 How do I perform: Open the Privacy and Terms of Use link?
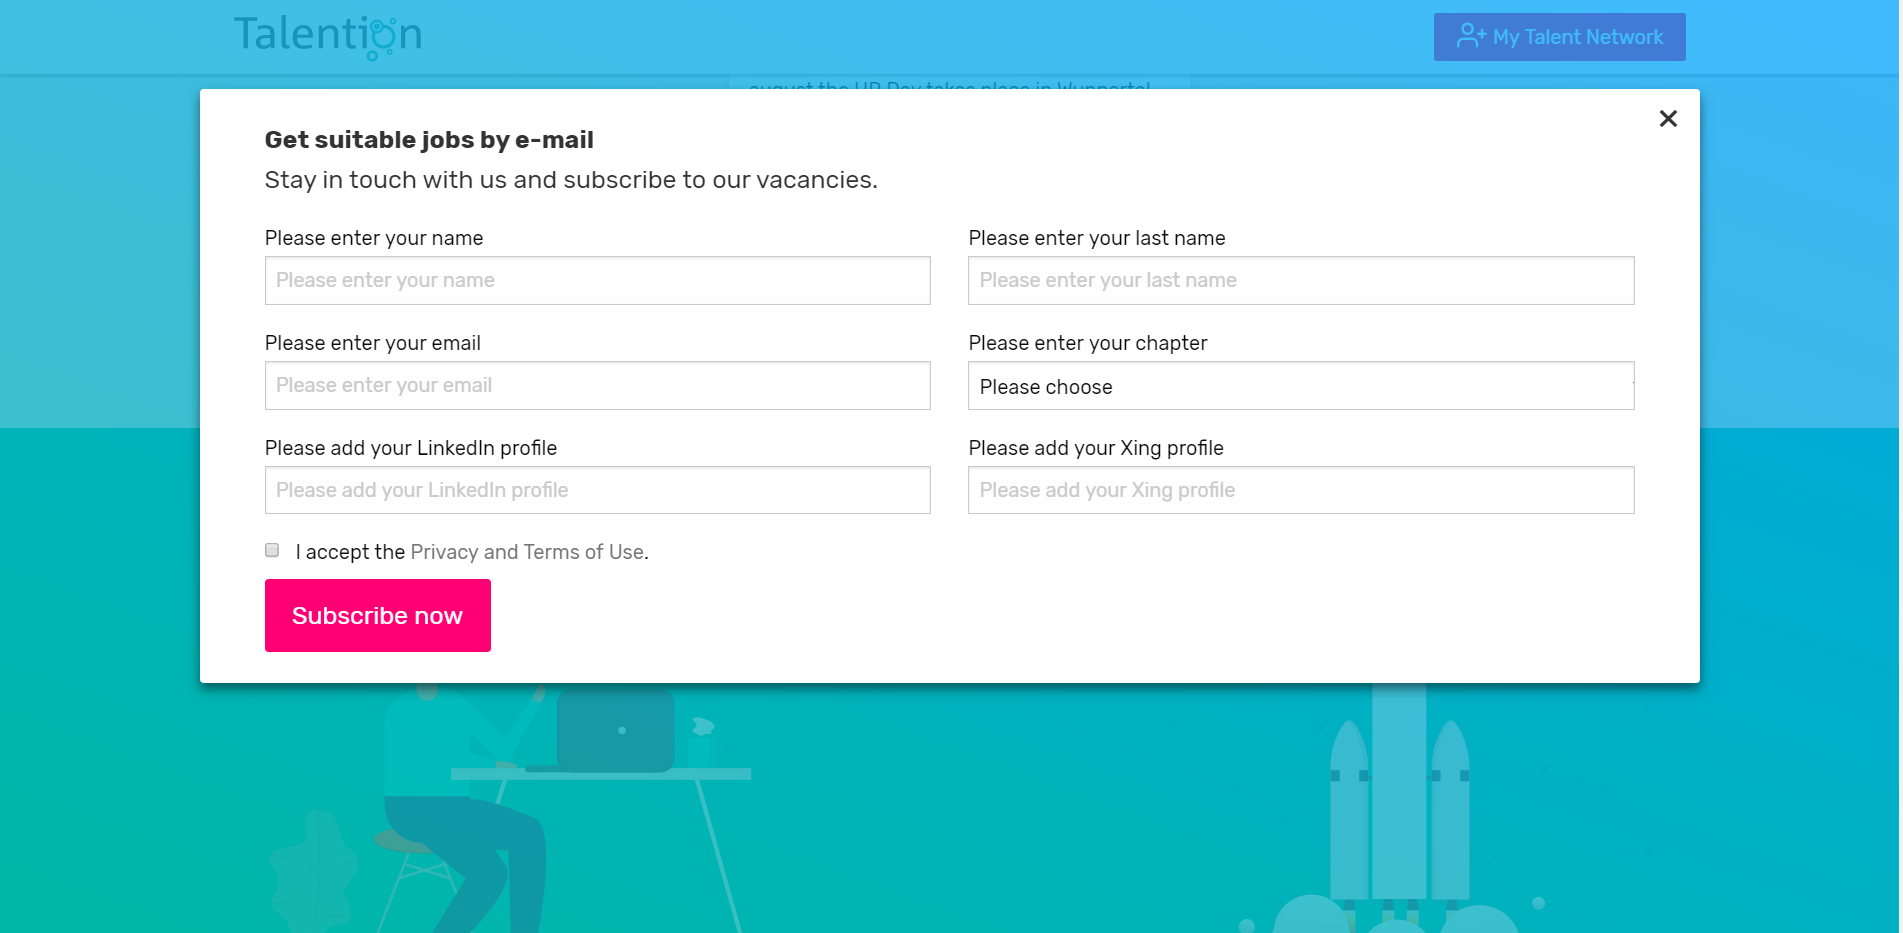point(527,552)
